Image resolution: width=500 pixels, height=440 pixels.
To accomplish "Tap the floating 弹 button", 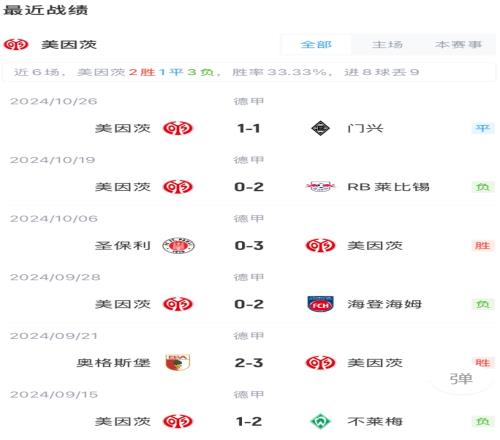I will point(461,379).
